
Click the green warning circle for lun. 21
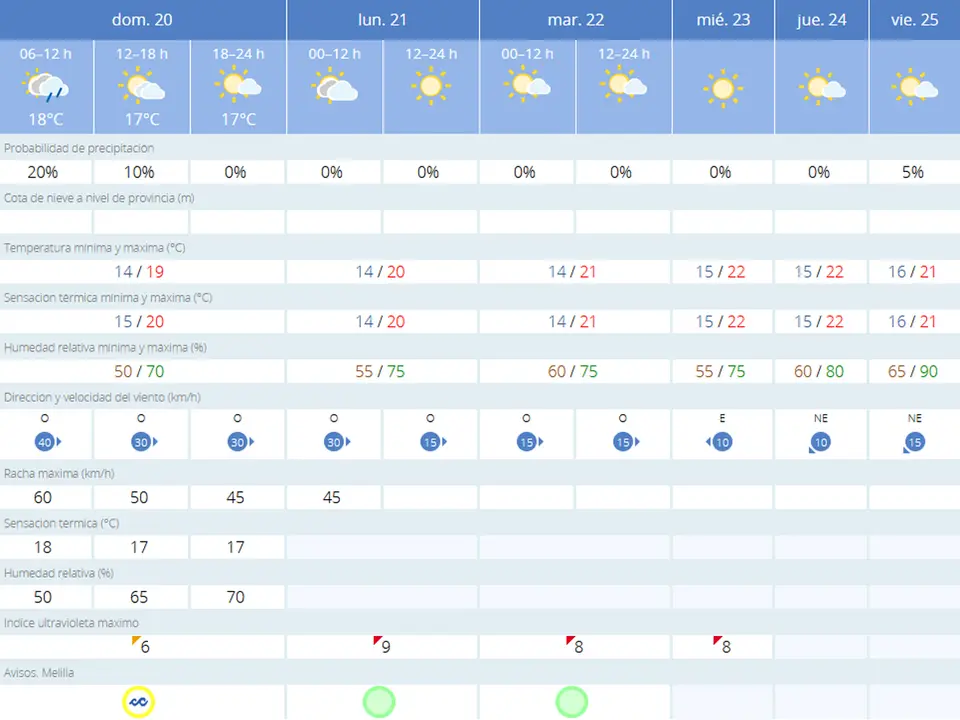coord(379,702)
